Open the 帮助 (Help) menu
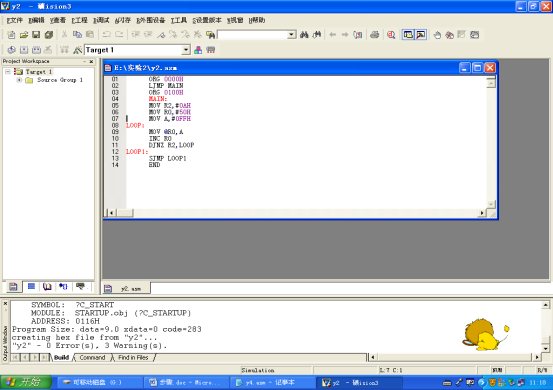Image resolution: width=553 pixels, height=390 pixels. click(x=257, y=20)
